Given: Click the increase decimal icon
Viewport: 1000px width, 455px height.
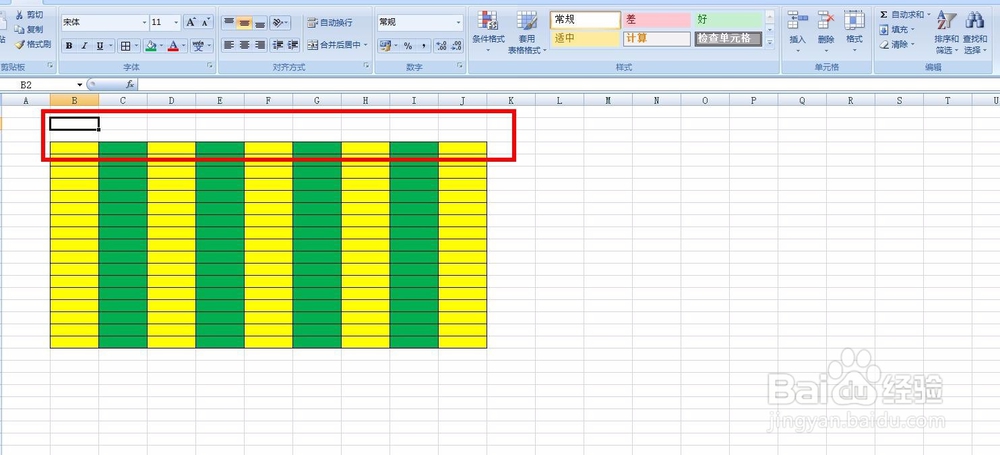Looking at the screenshot, I should [x=441, y=45].
